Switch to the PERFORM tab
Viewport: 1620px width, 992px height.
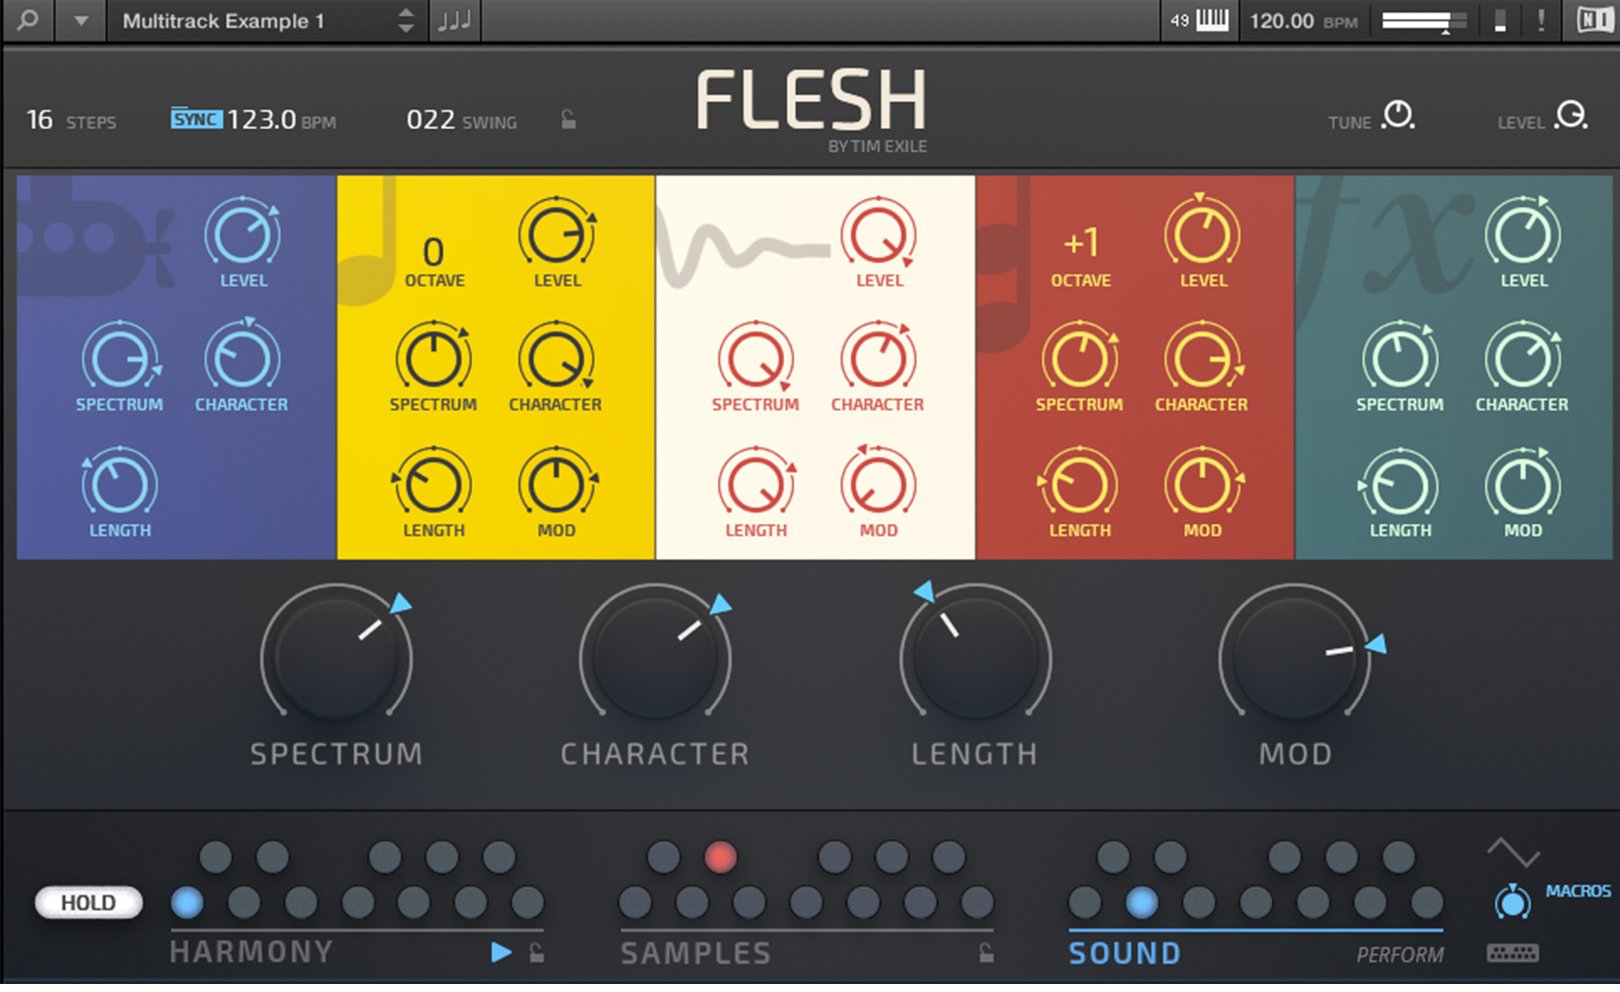click(x=1400, y=955)
